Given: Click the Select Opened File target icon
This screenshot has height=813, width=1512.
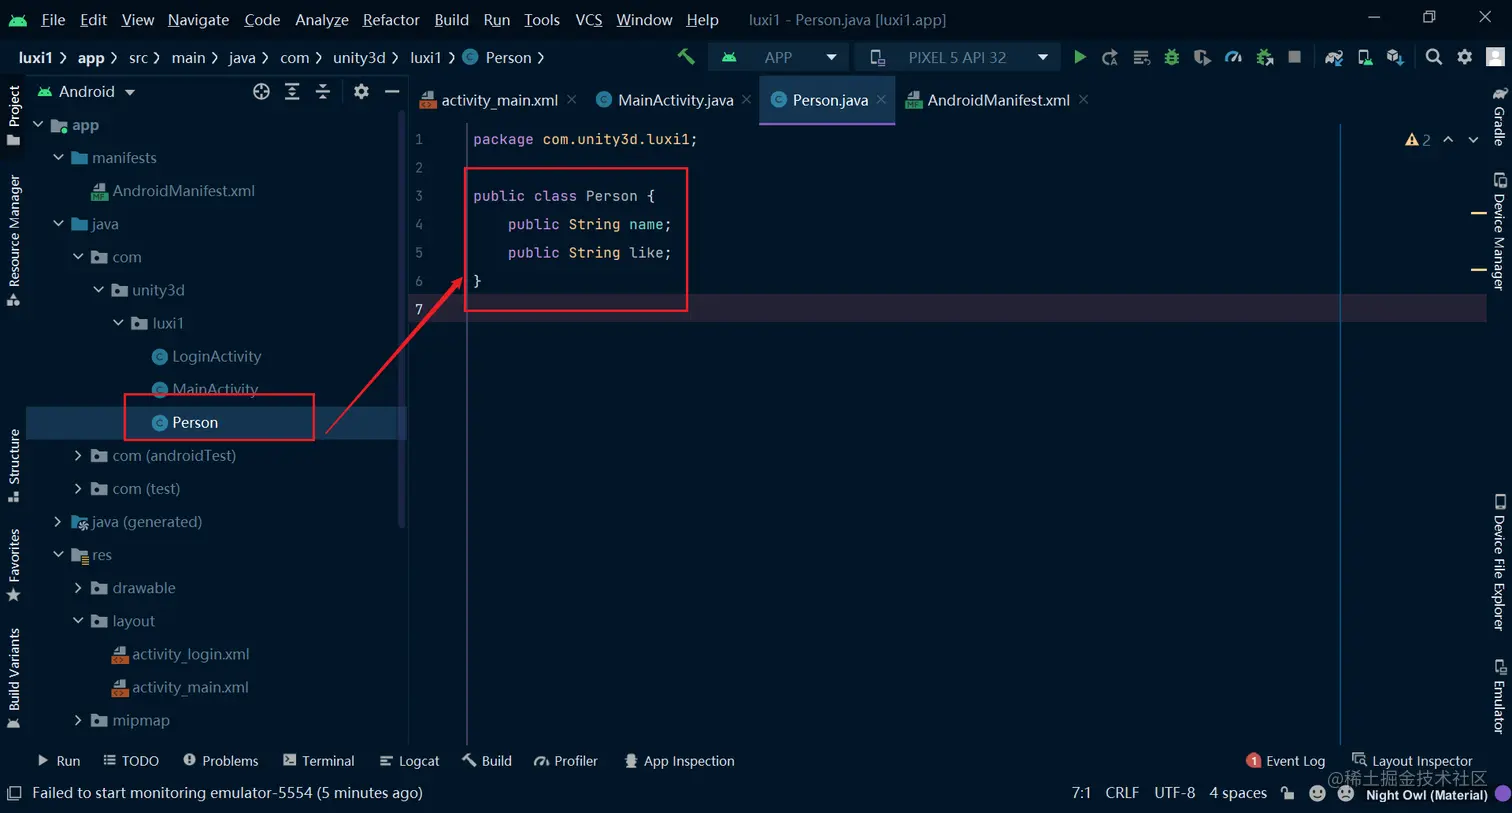Looking at the screenshot, I should click(261, 91).
